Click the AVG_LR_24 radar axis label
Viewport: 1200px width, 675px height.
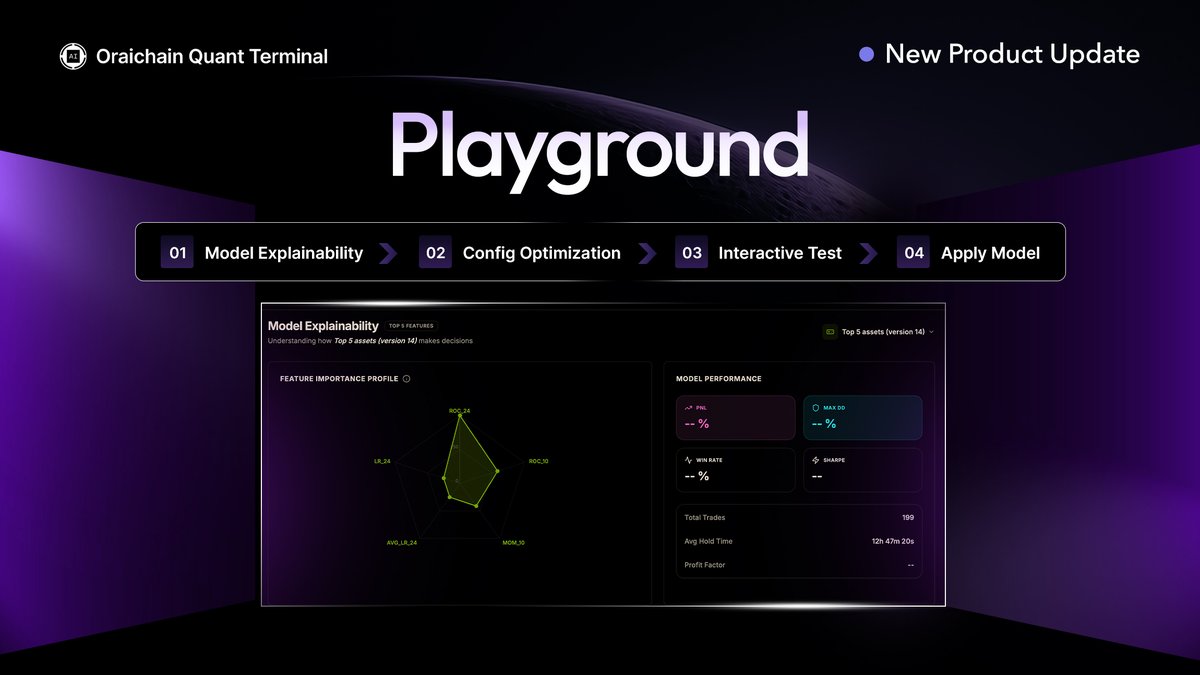pyautogui.click(x=401, y=542)
